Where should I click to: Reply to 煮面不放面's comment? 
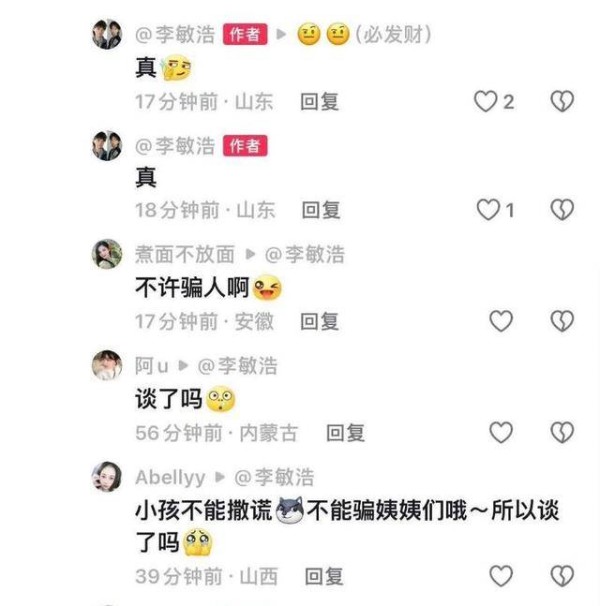point(320,322)
